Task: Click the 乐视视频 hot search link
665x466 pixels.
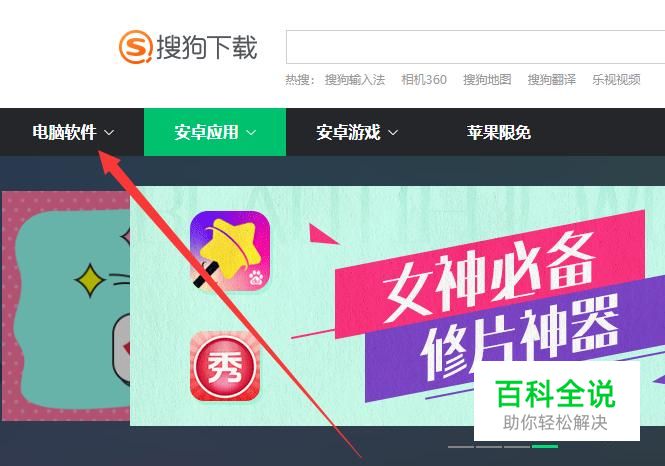Action: tap(616, 79)
